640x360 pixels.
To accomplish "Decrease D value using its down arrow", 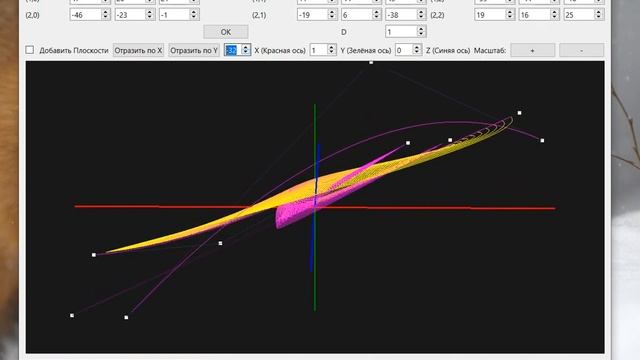I will coord(421,34).
